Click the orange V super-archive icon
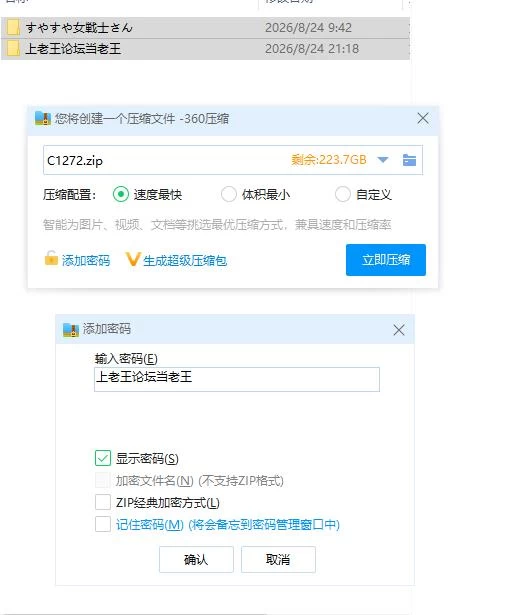Viewport: 507px width, 615px height. coord(133,259)
